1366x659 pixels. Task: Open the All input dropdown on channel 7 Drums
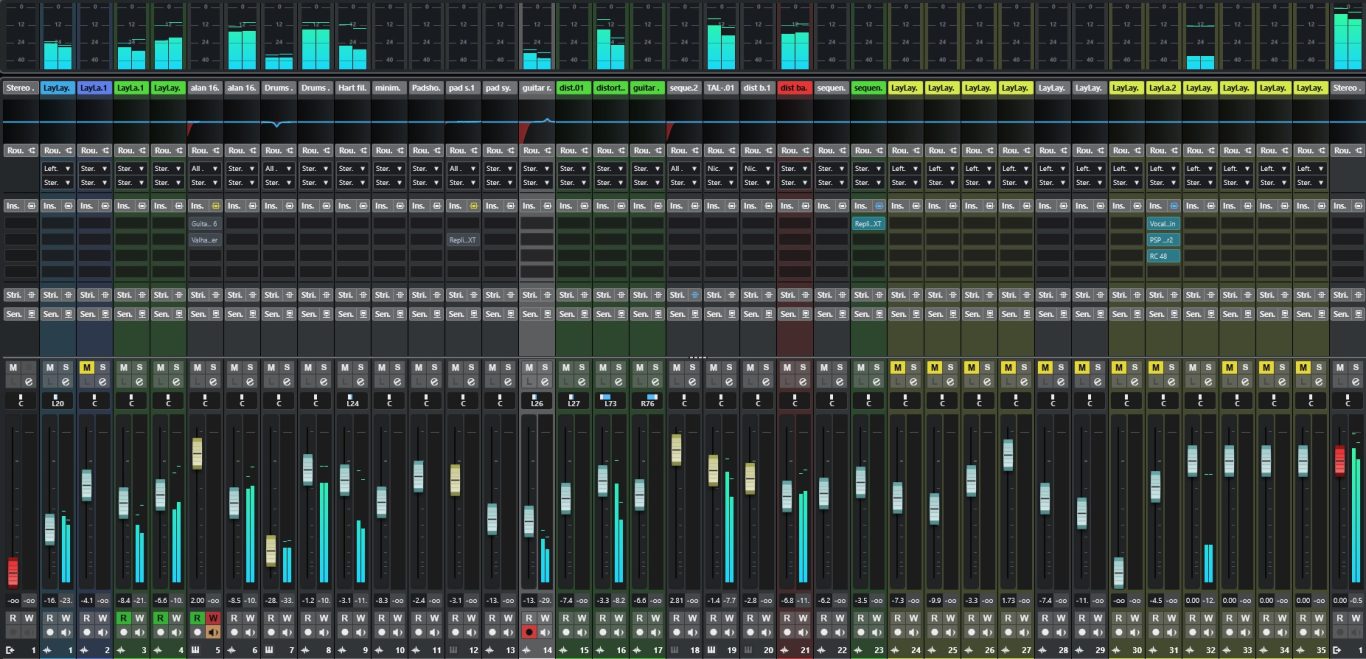pyautogui.click(x=278, y=169)
